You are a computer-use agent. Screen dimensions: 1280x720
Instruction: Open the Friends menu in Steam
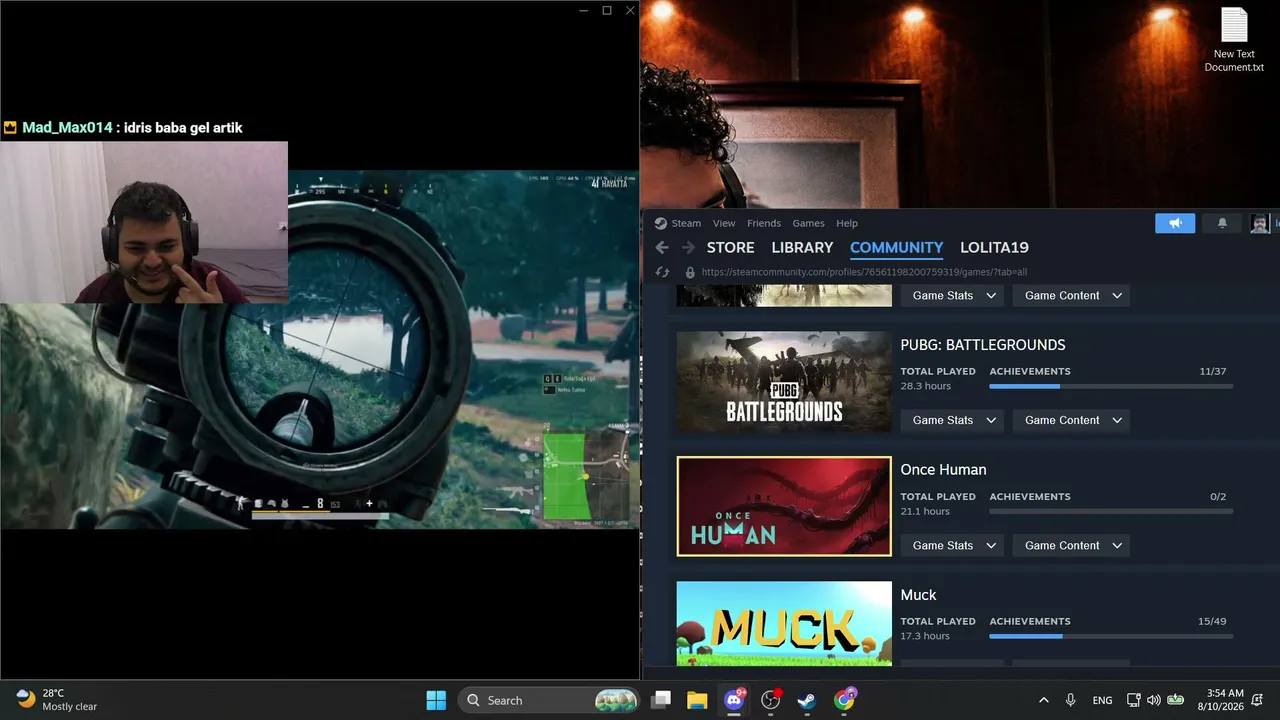coord(764,223)
